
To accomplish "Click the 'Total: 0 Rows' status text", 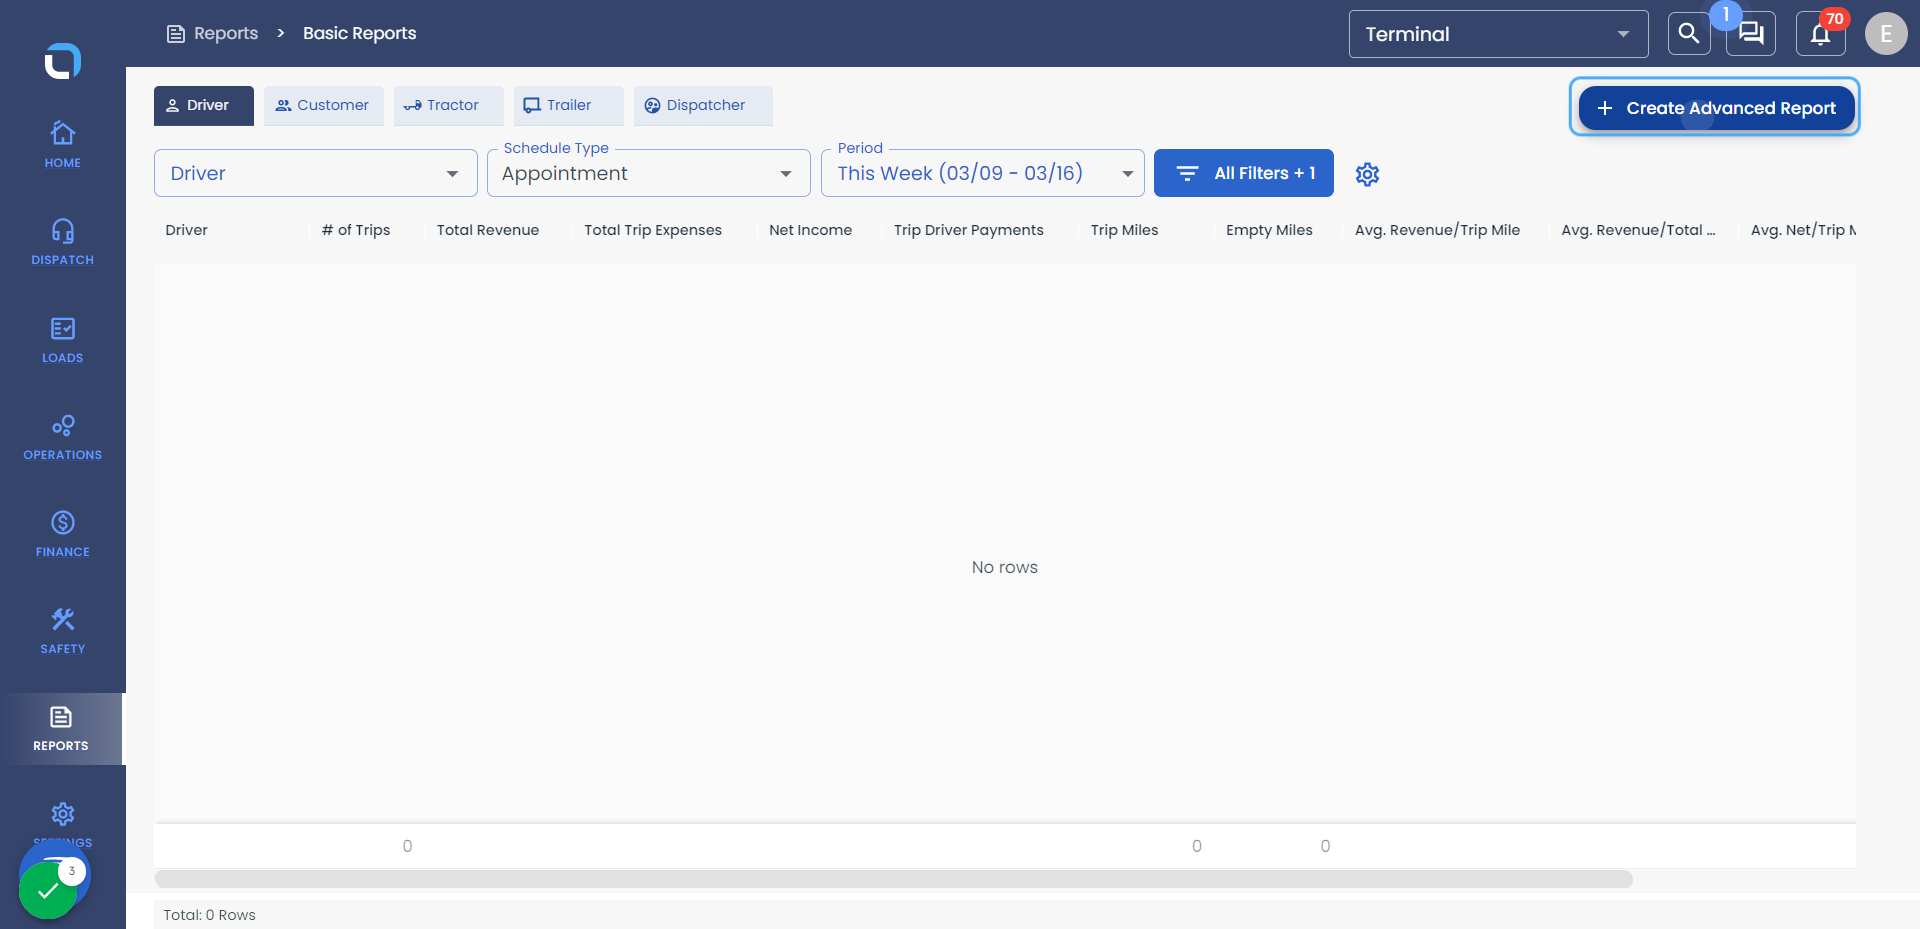I will click(210, 915).
